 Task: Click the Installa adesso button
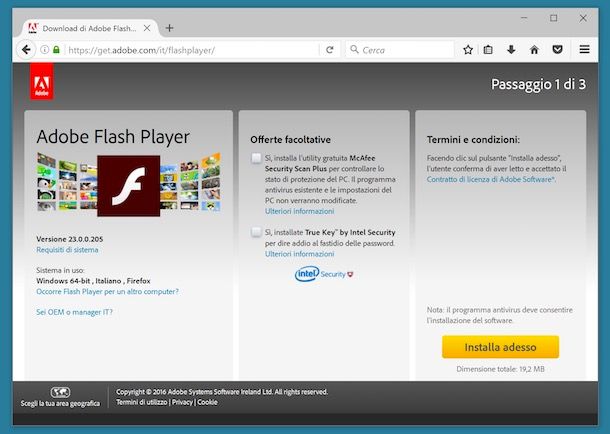pos(500,347)
